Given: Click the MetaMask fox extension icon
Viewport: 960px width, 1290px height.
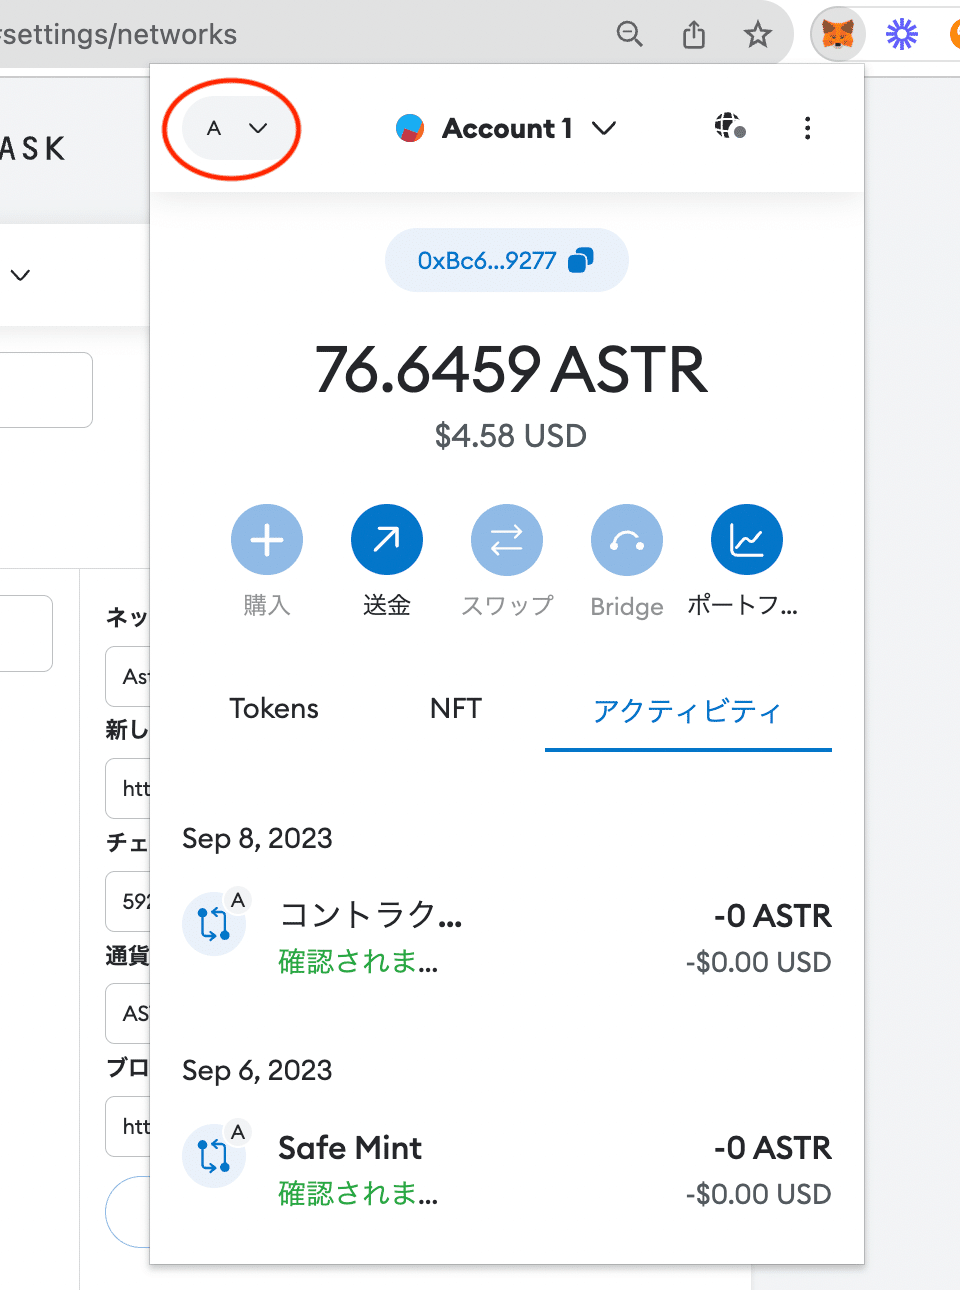Looking at the screenshot, I should click(x=837, y=35).
